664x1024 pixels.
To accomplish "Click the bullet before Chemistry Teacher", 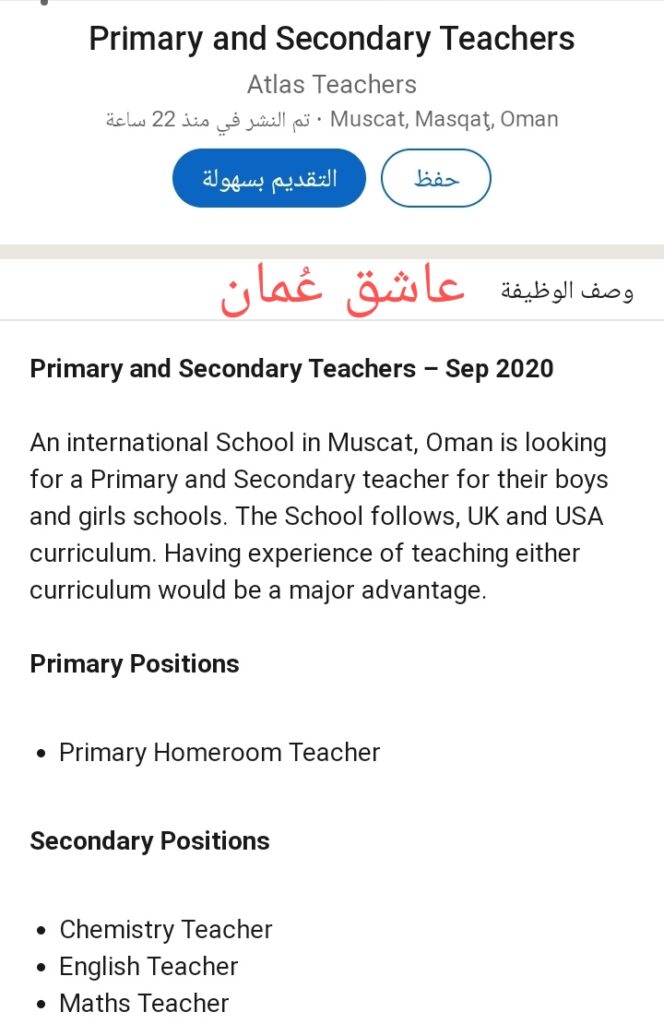I will click(x=41, y=930).
